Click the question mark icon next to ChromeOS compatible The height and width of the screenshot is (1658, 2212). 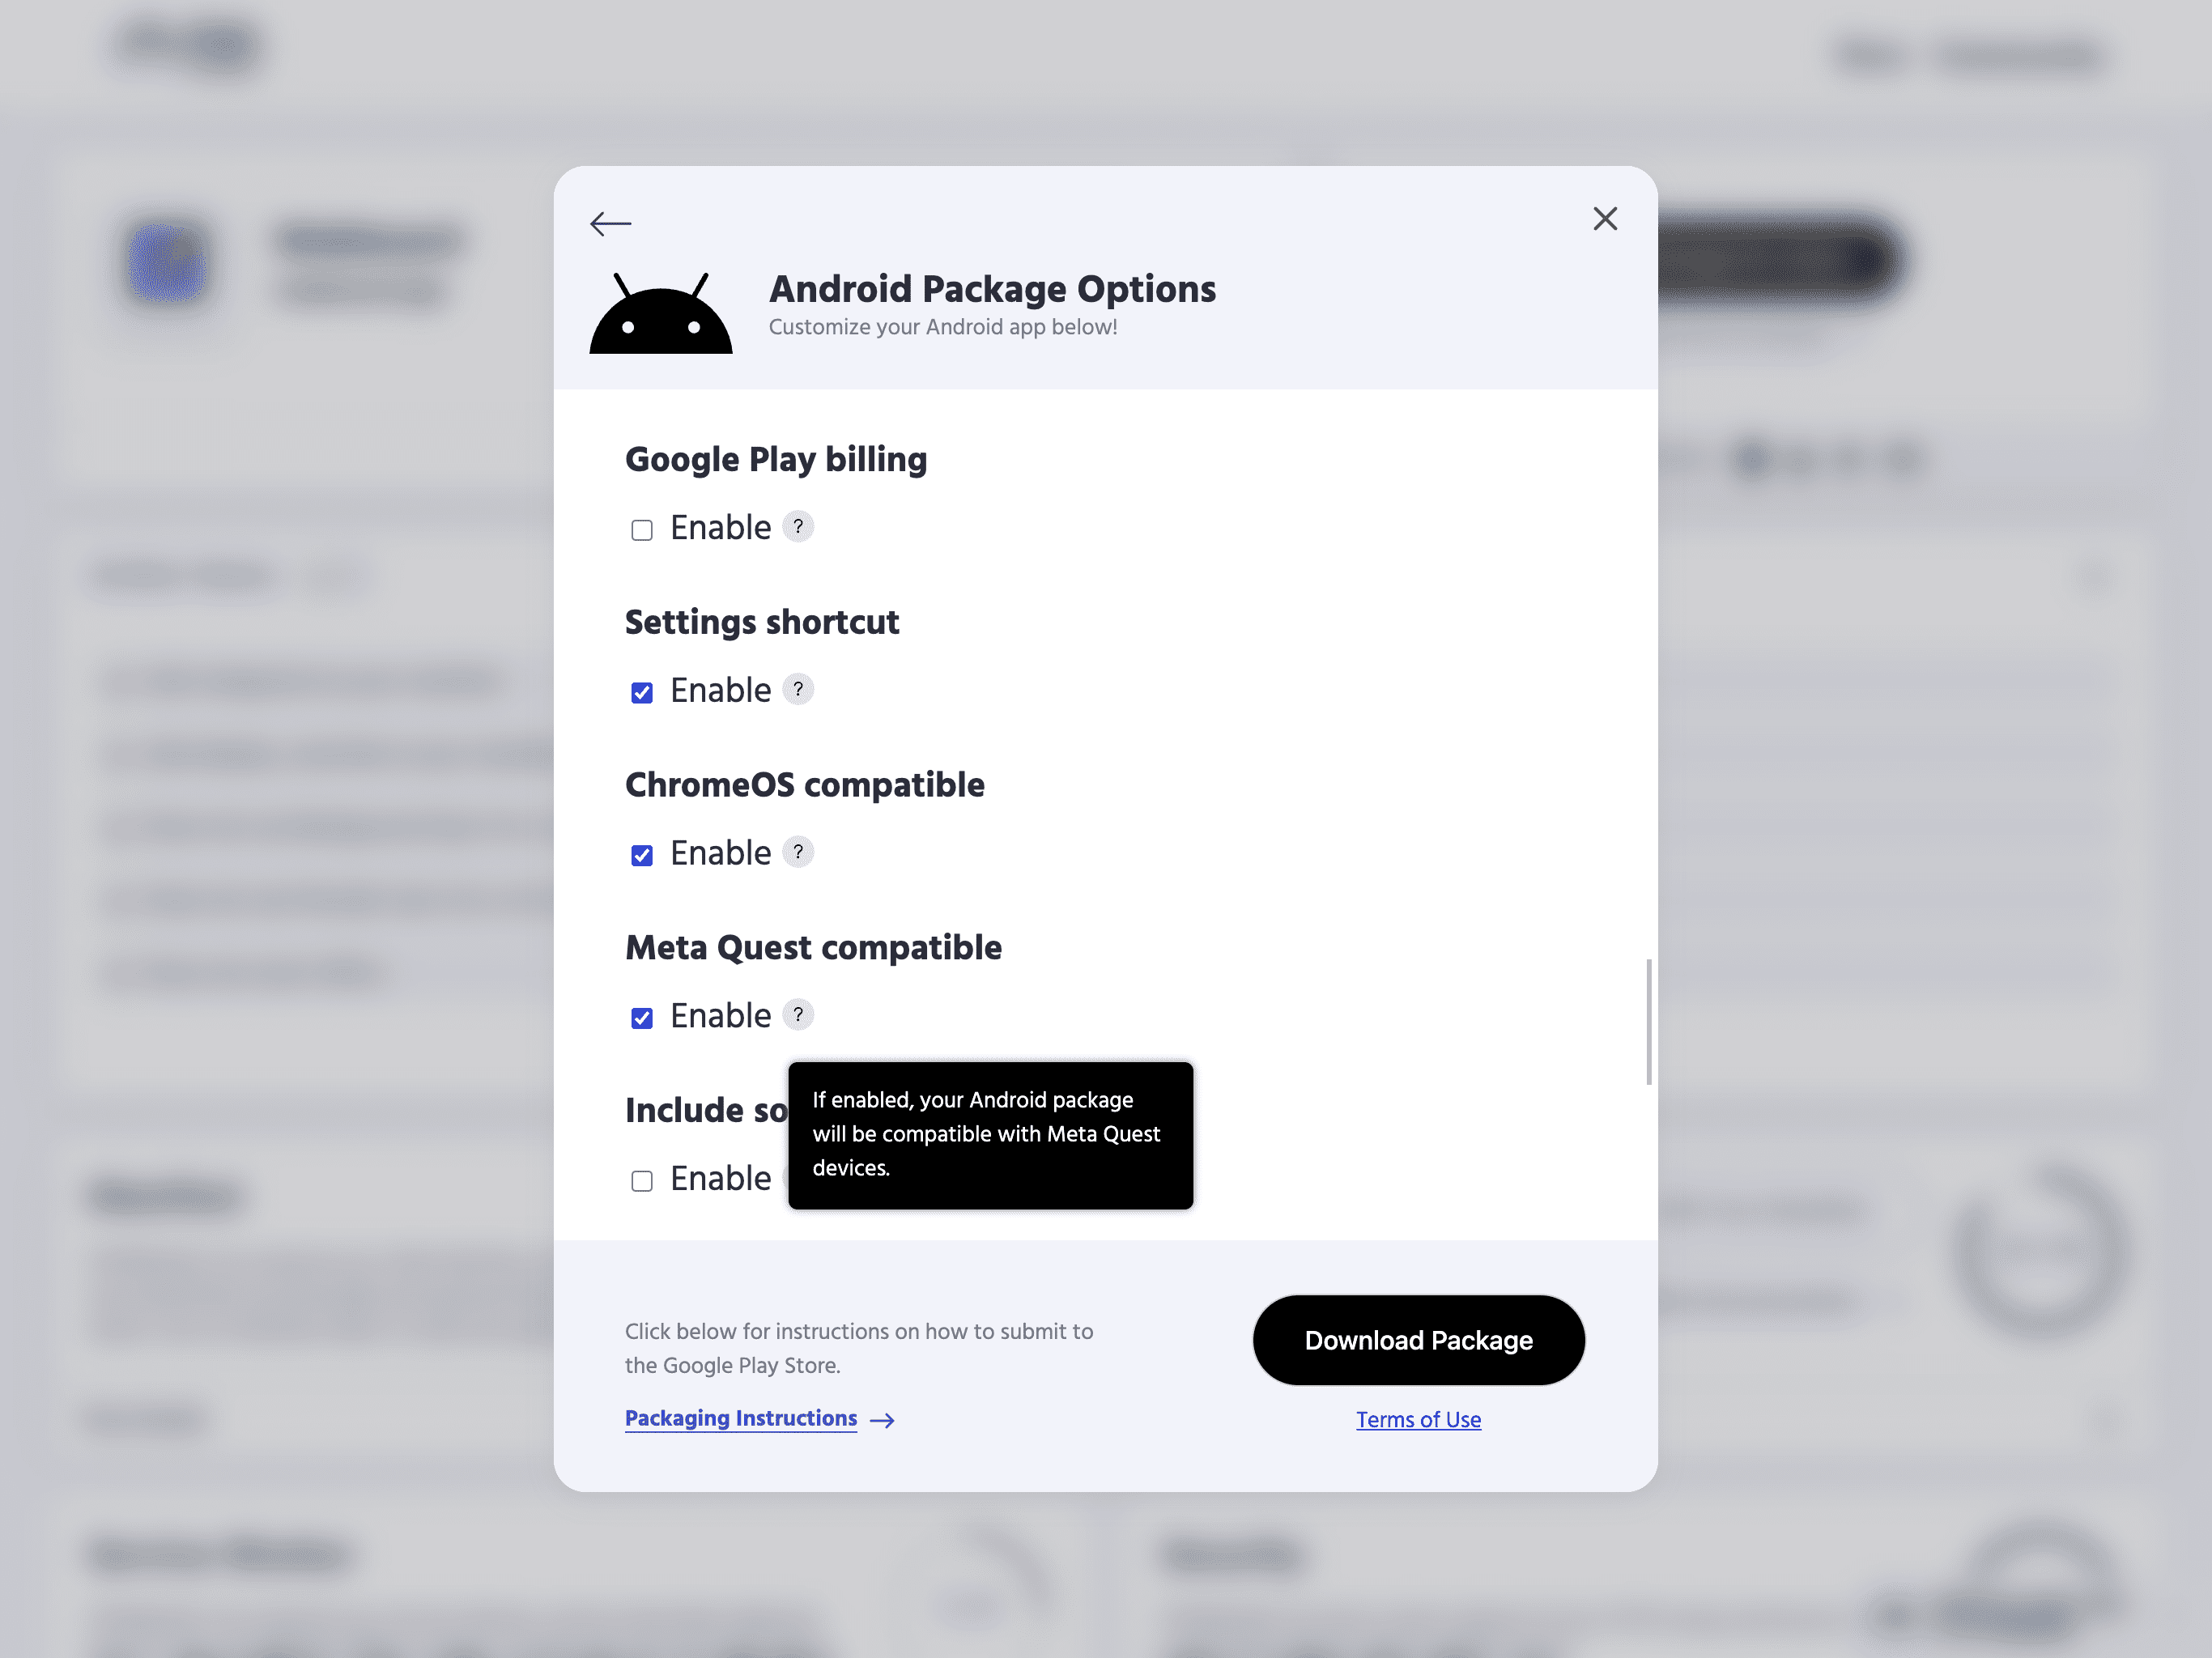point(796,853)
